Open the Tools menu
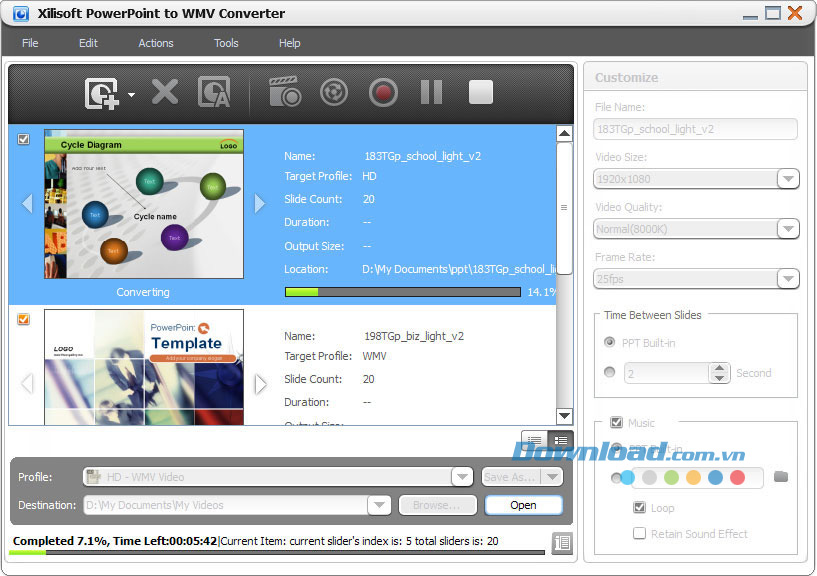This screenshot has height=576, width=817. tap(225, 43)
